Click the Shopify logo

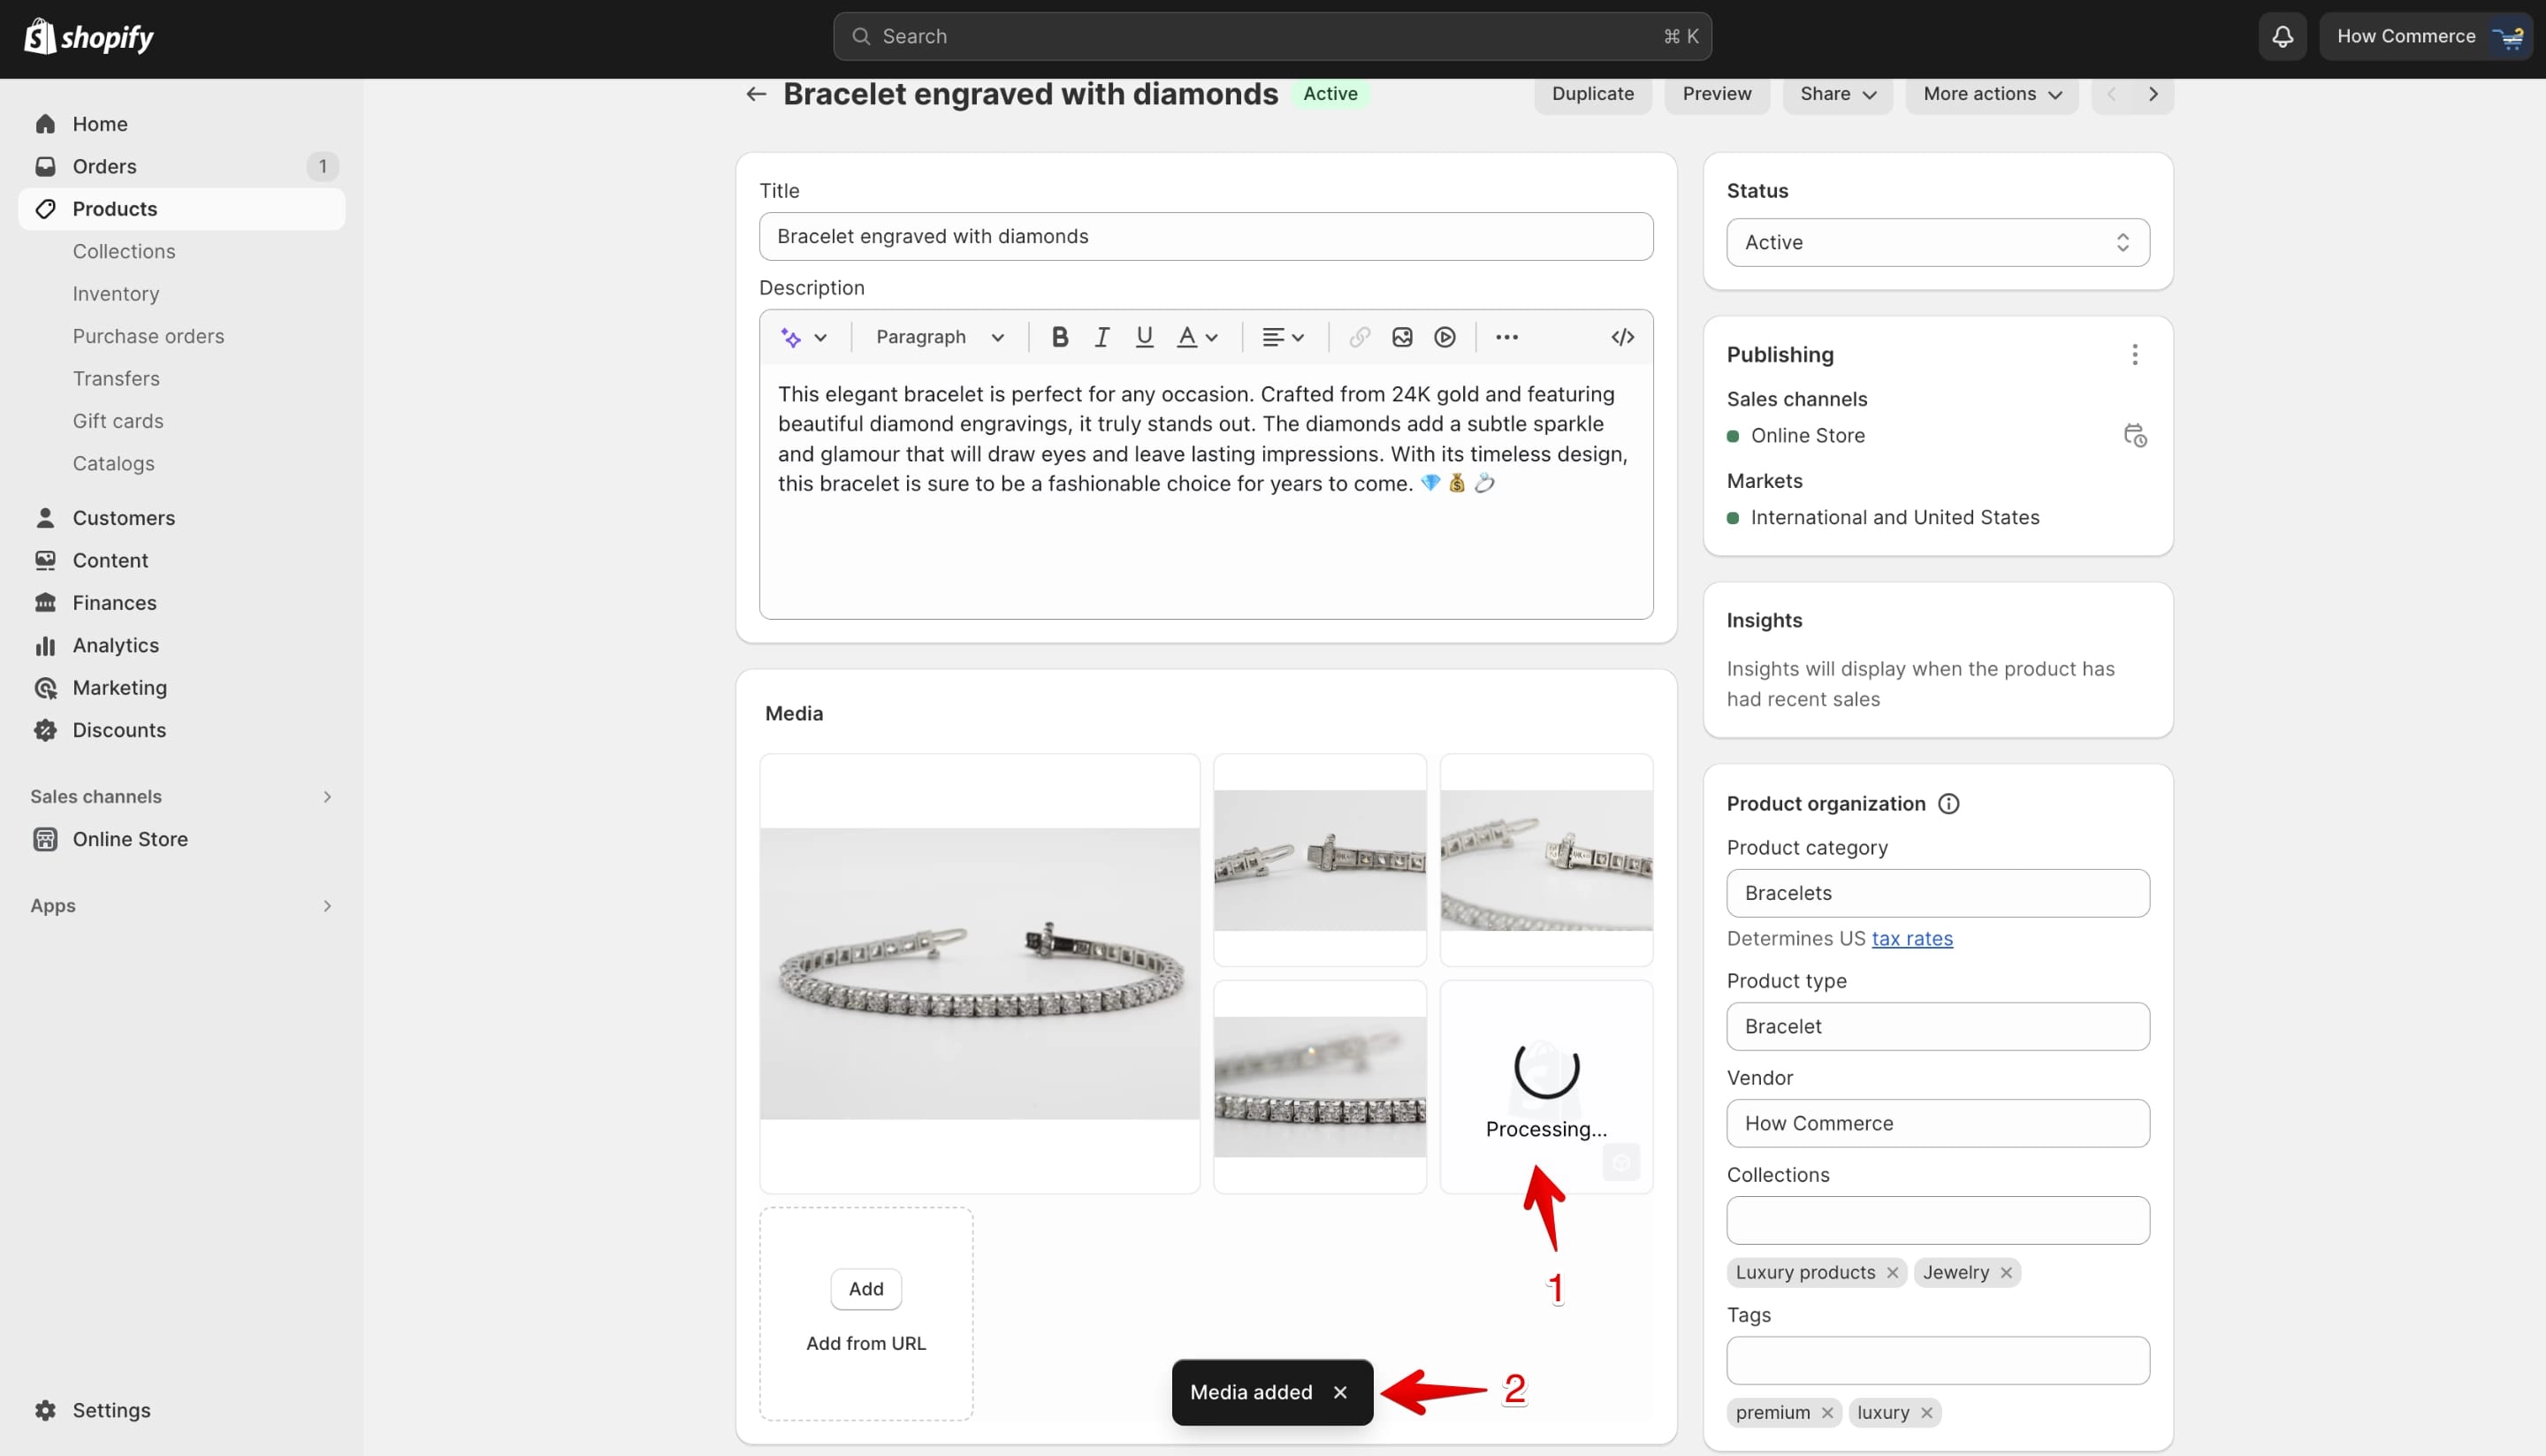click(x=88, y=37)
